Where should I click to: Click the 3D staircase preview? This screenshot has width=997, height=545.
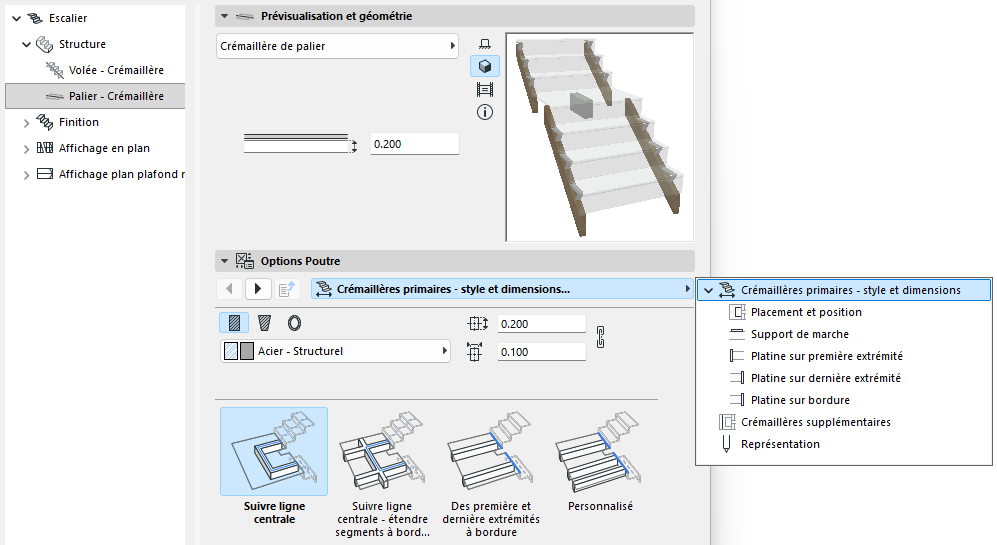pyautogui.click(x=600, y=137)
